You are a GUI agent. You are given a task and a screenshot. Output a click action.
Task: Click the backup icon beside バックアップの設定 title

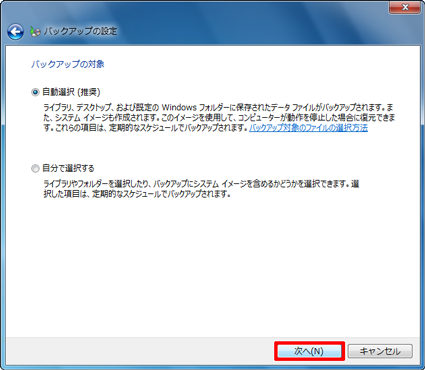[35, 32]
